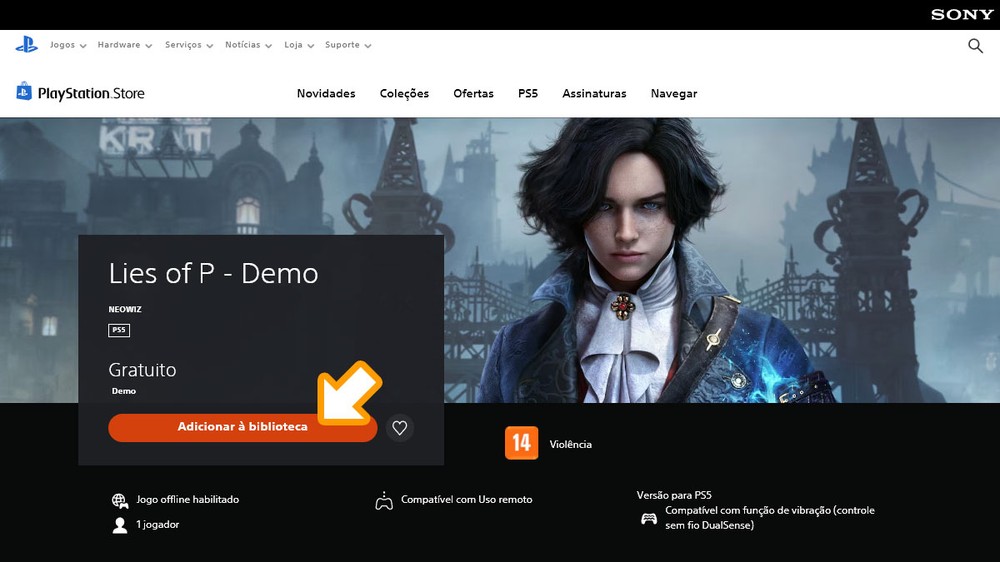Click the Lies of P - Demo title
Viewport: 1000px width, 562px height.
[213, 274]
